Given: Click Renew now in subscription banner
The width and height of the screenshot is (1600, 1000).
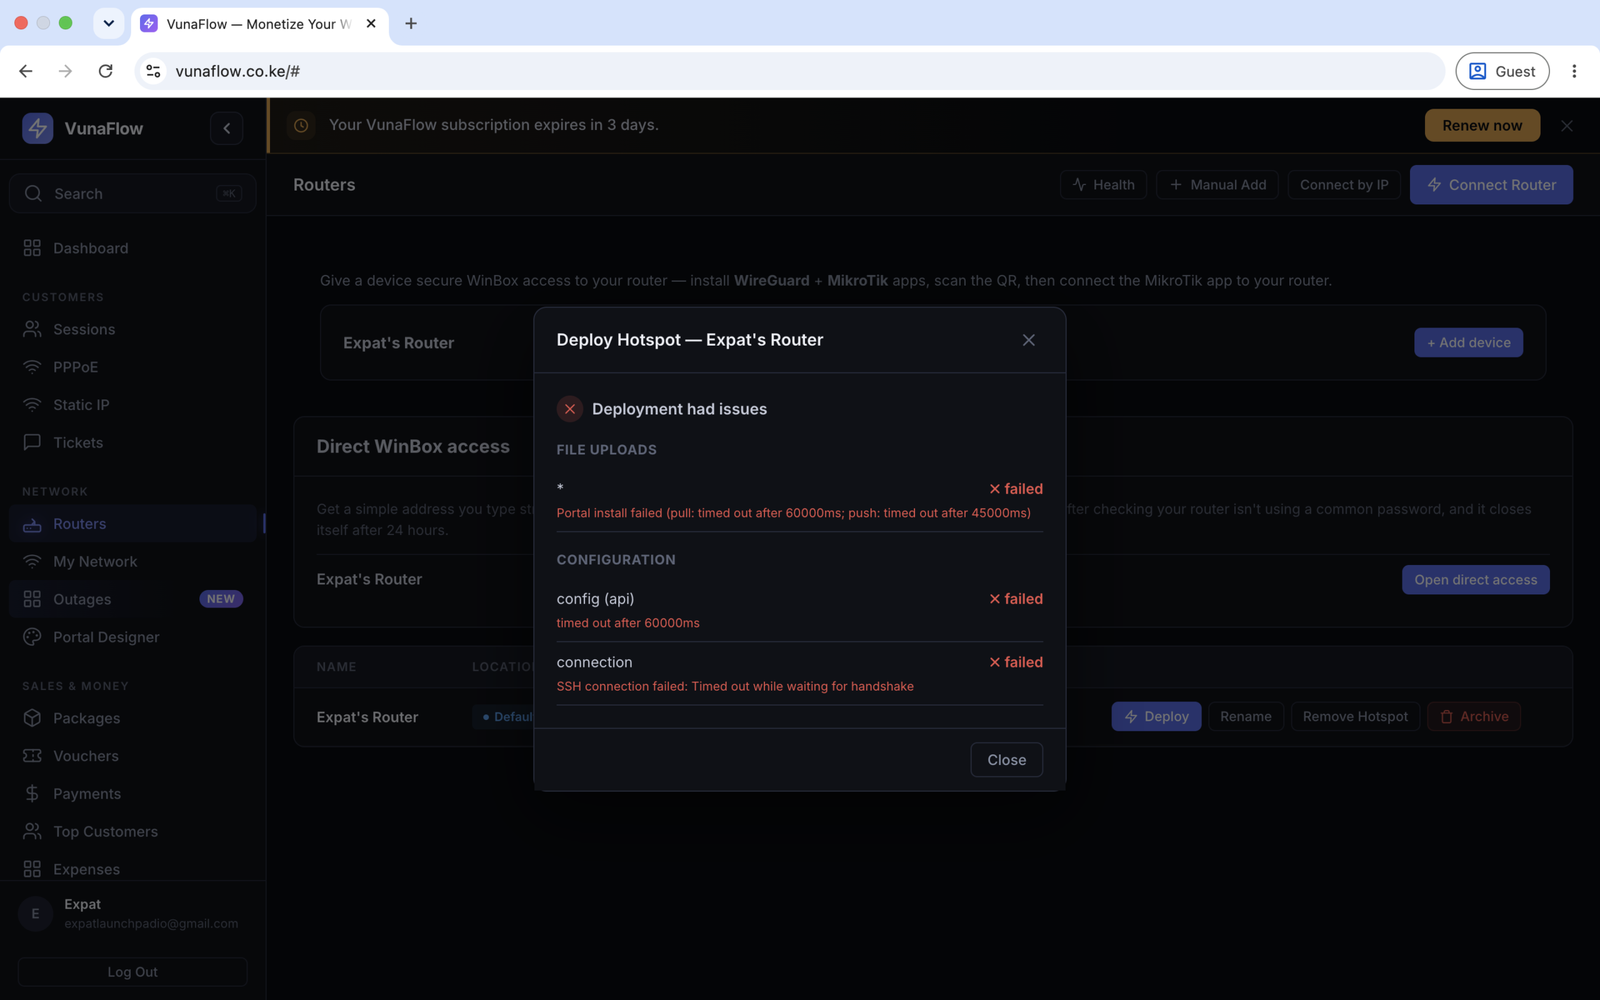Looking at the screenshot, I should 1482,125.
